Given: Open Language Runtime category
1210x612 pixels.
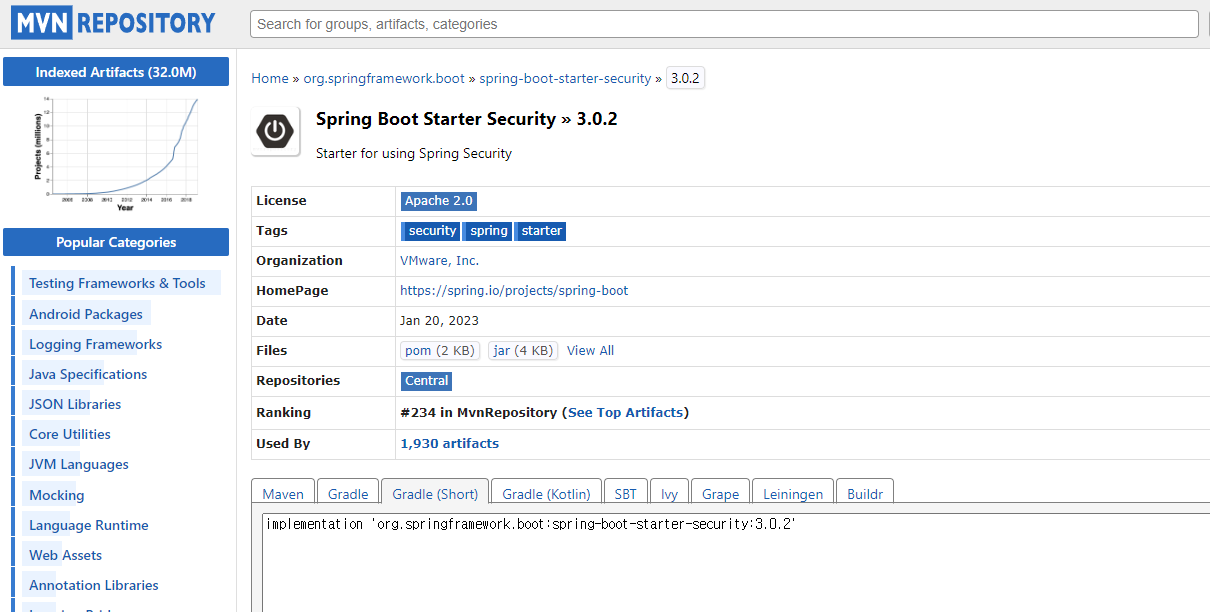Looking at the screenshot, I should tap(89, 525).
